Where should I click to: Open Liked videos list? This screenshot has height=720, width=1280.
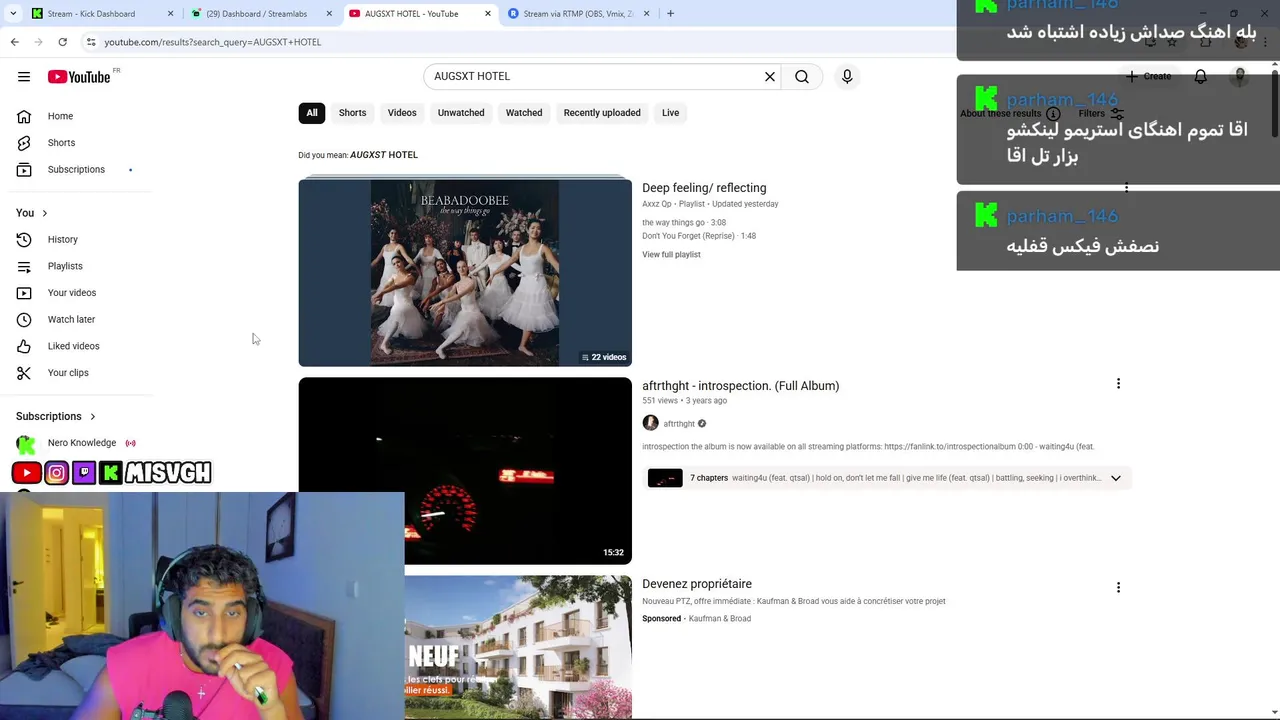click(73, 346)
